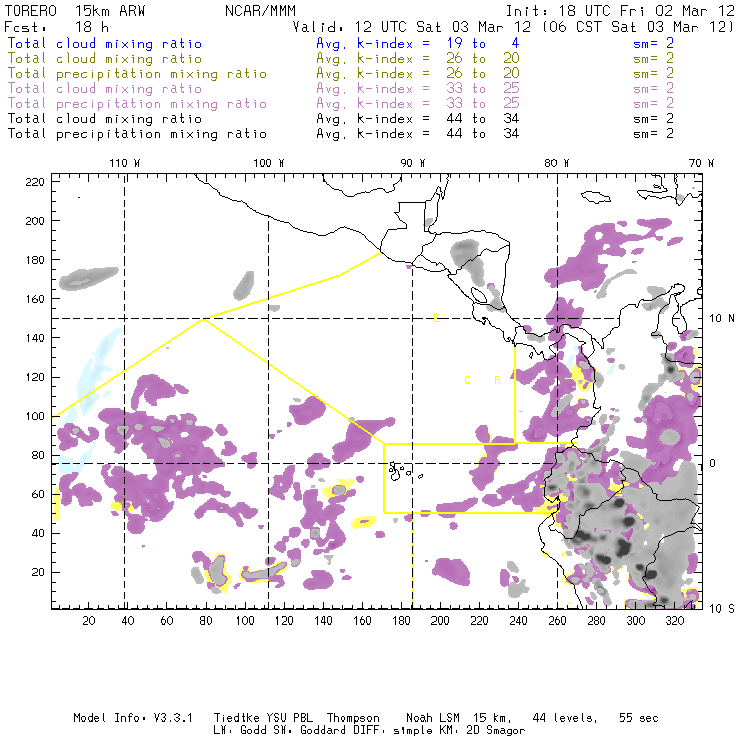The height and width of the screenshot is (740, 740).
Task: Click the "TORERO 15km ARW" title text
Action: [x=75, y=11]
